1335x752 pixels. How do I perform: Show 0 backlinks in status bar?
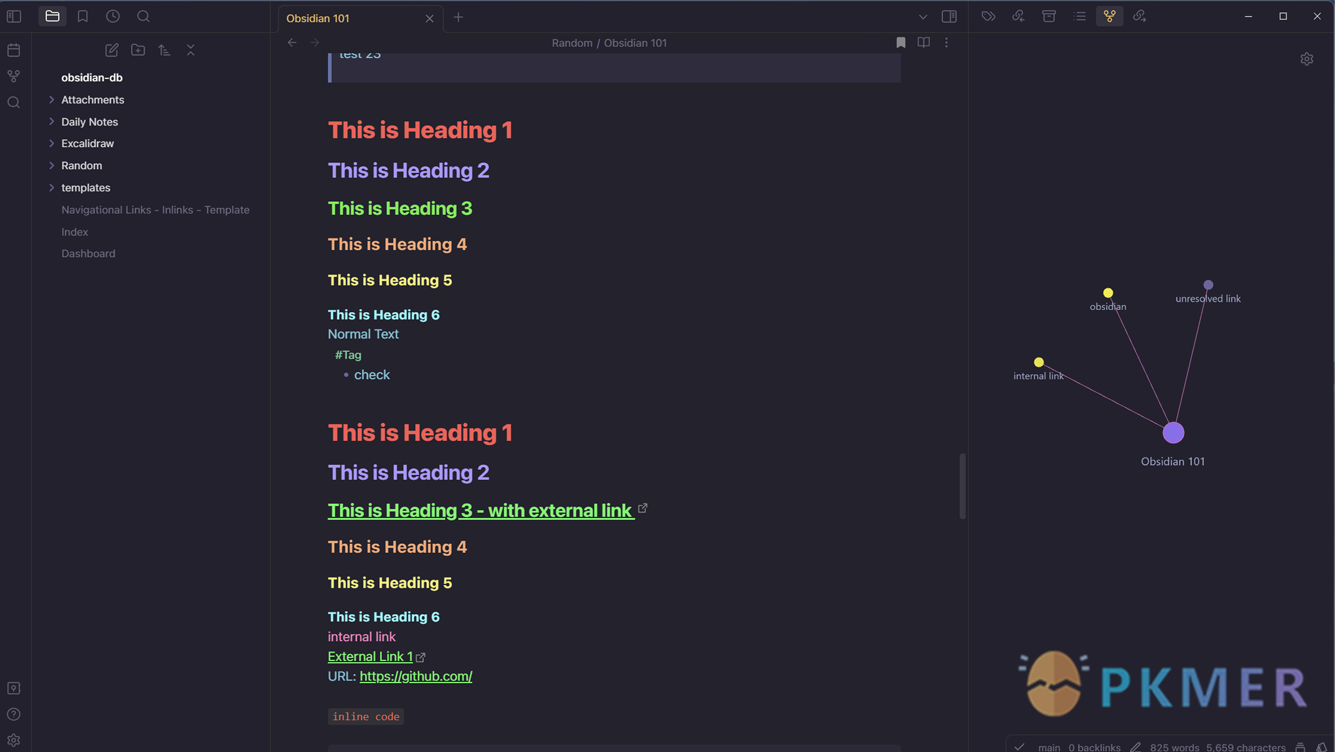pyautogui.click(x=1094, y=746)
